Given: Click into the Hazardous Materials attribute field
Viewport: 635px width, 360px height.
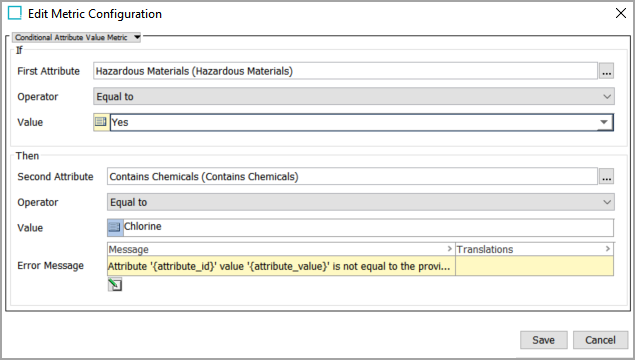Looking at the screenshot, I should click(345, 71).
